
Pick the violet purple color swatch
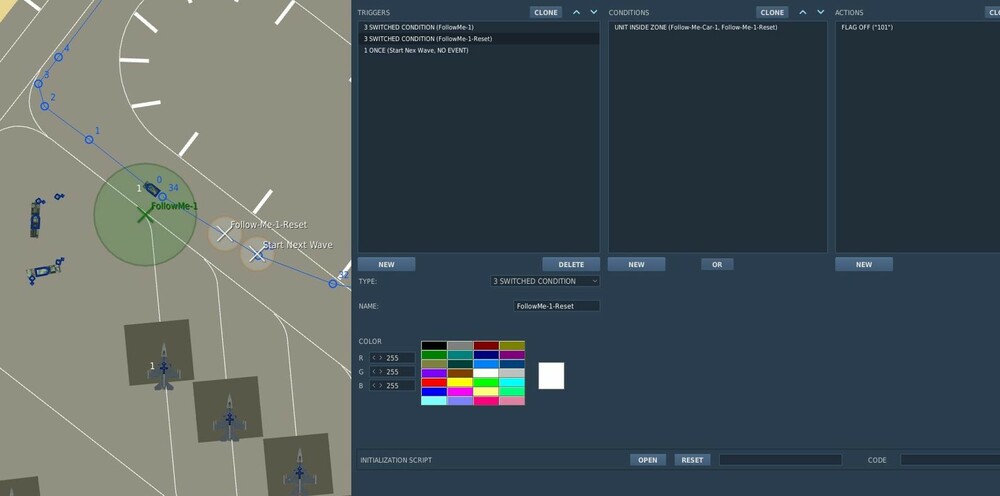click(x=434, y=373)
